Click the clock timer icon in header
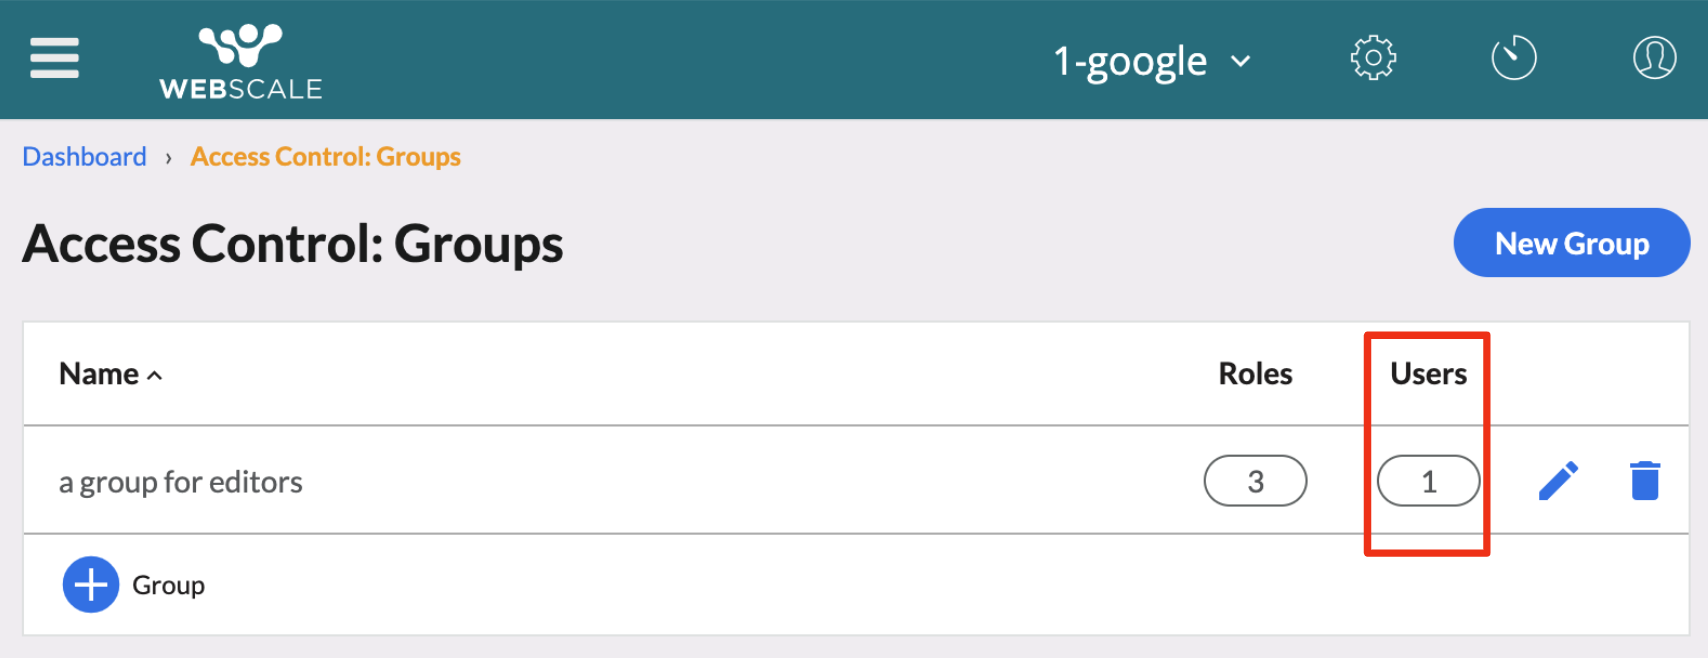This screenshot has height=658, width=1708. click(1513, 58)
